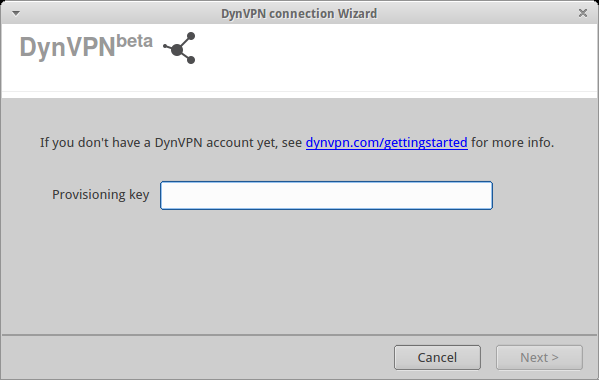Focus the Provisioning key text field
Viewport: 599px width, 380px height.
[x=326, y=196]
